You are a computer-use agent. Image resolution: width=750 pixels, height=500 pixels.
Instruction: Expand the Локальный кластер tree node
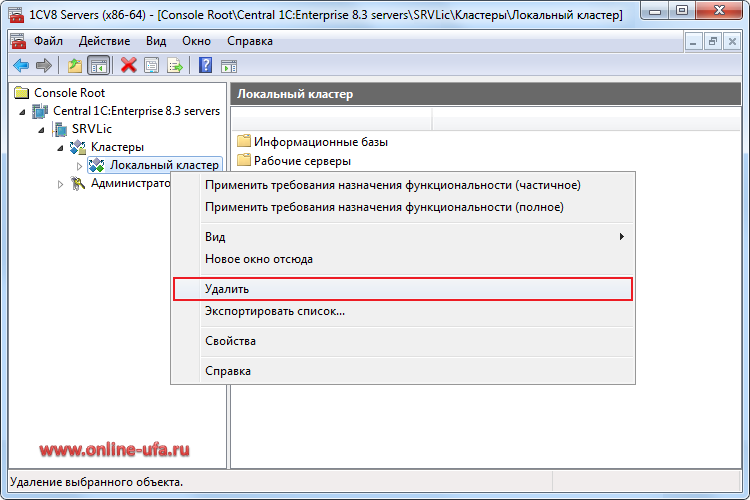pyautogui.click(x=79, y=166)
